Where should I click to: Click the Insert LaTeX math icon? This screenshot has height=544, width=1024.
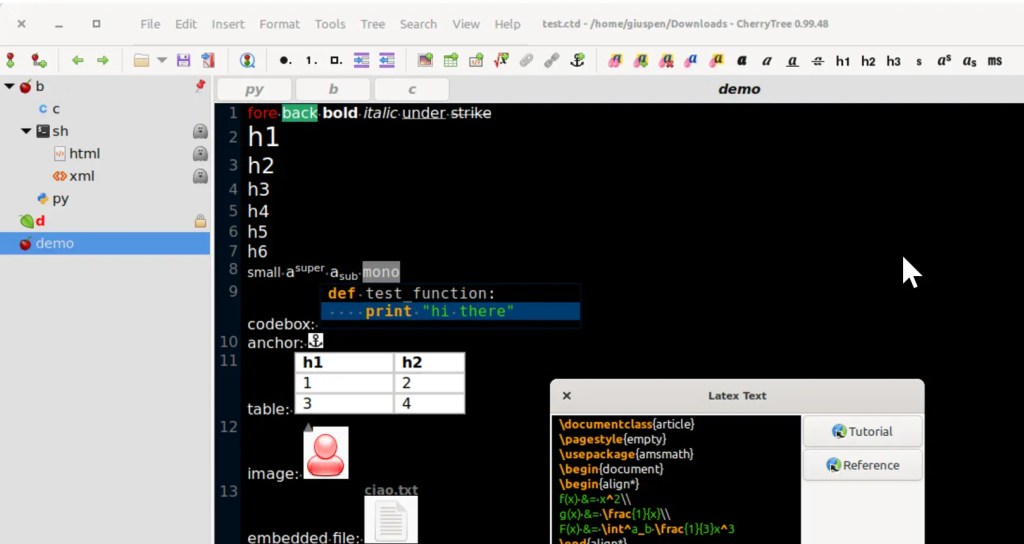[x=501, y=61]
